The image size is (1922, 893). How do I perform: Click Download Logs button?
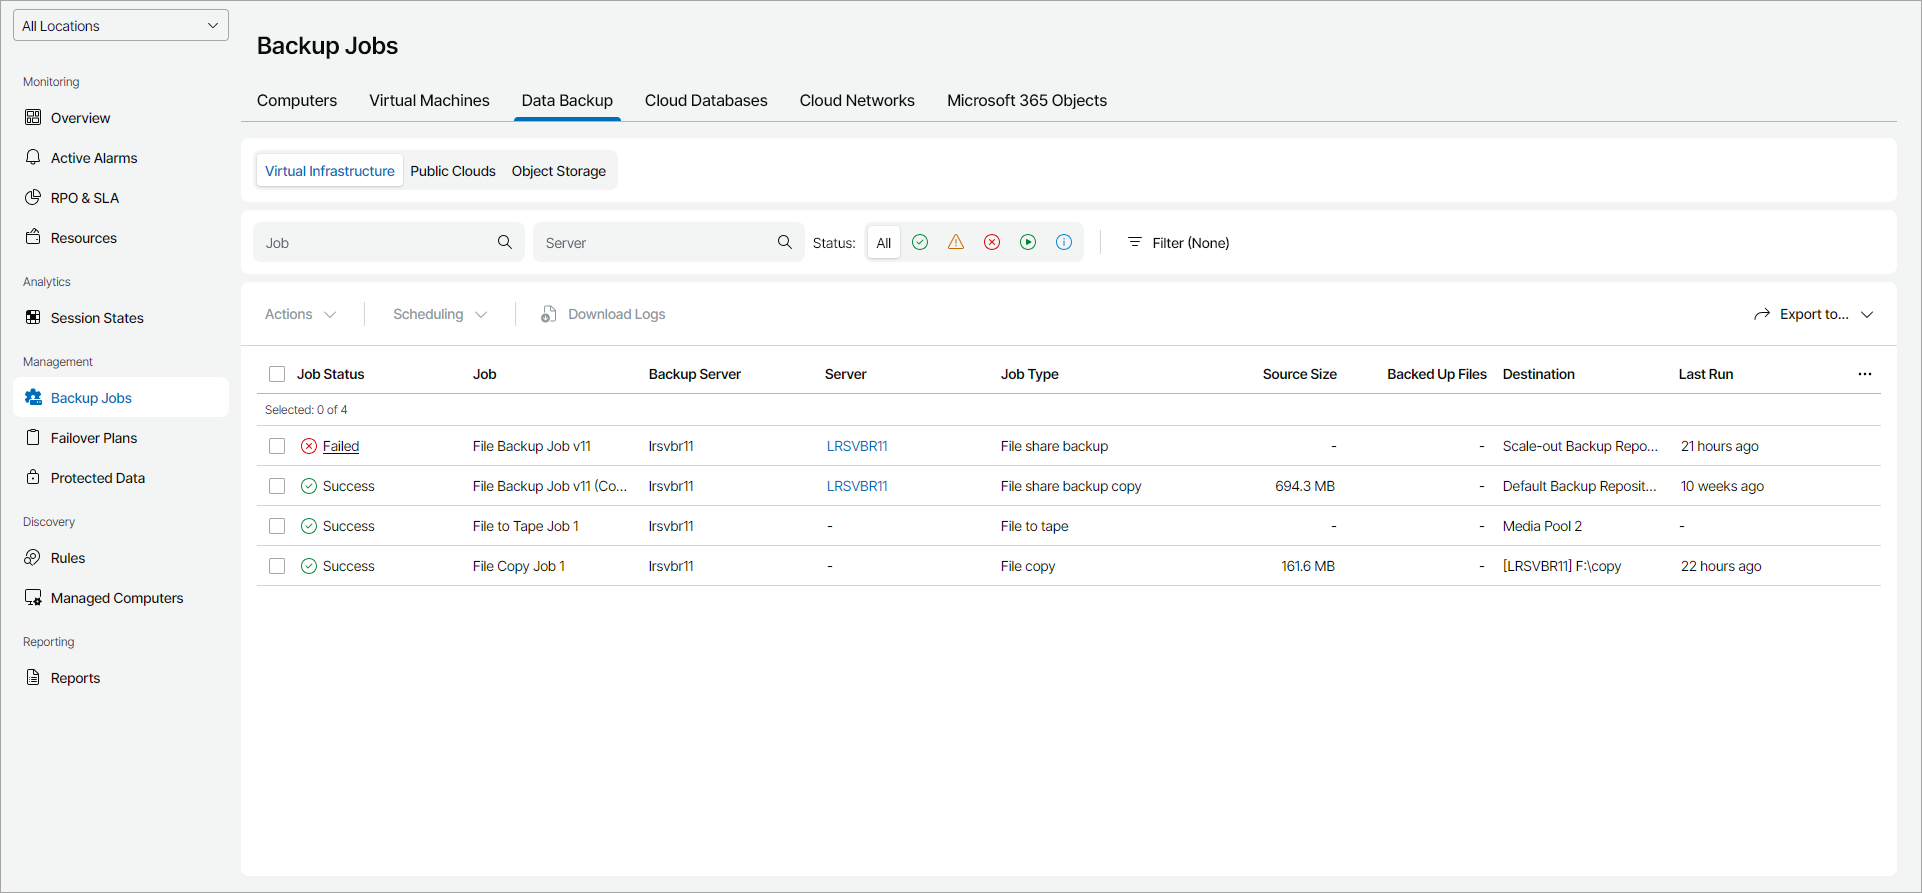[x=603, y=314]
